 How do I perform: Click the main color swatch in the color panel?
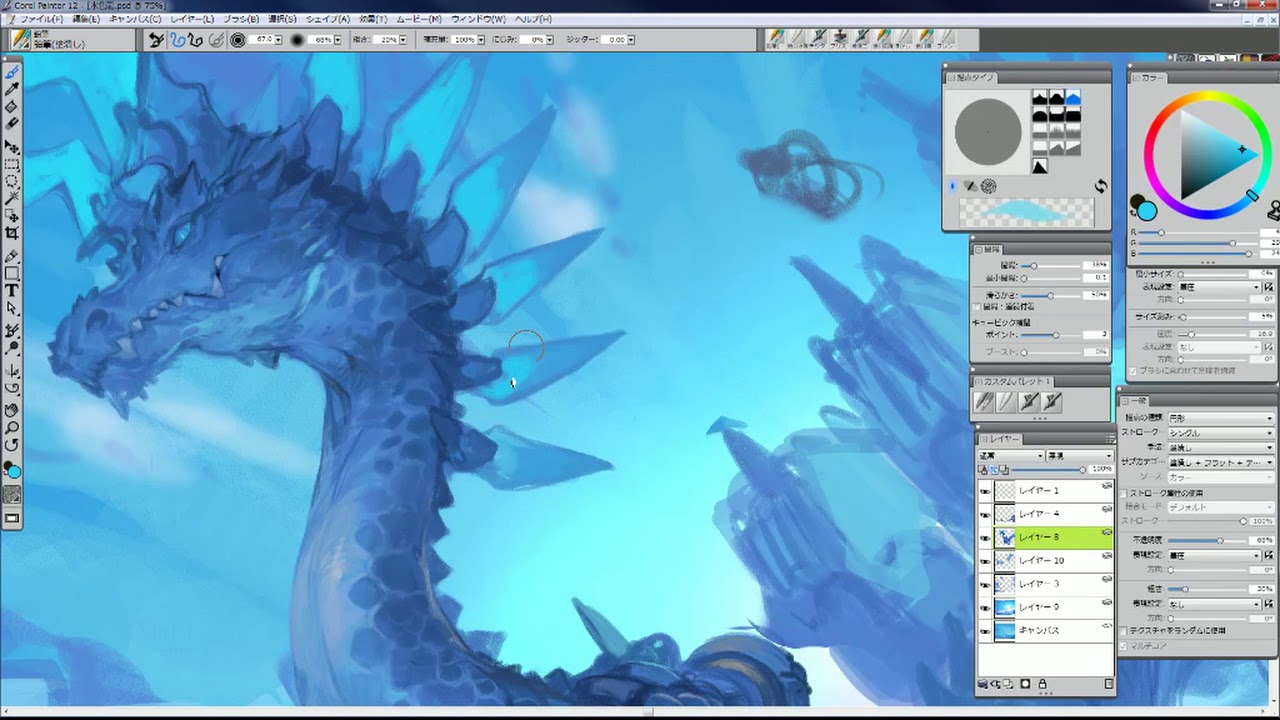pos(1147,211)
